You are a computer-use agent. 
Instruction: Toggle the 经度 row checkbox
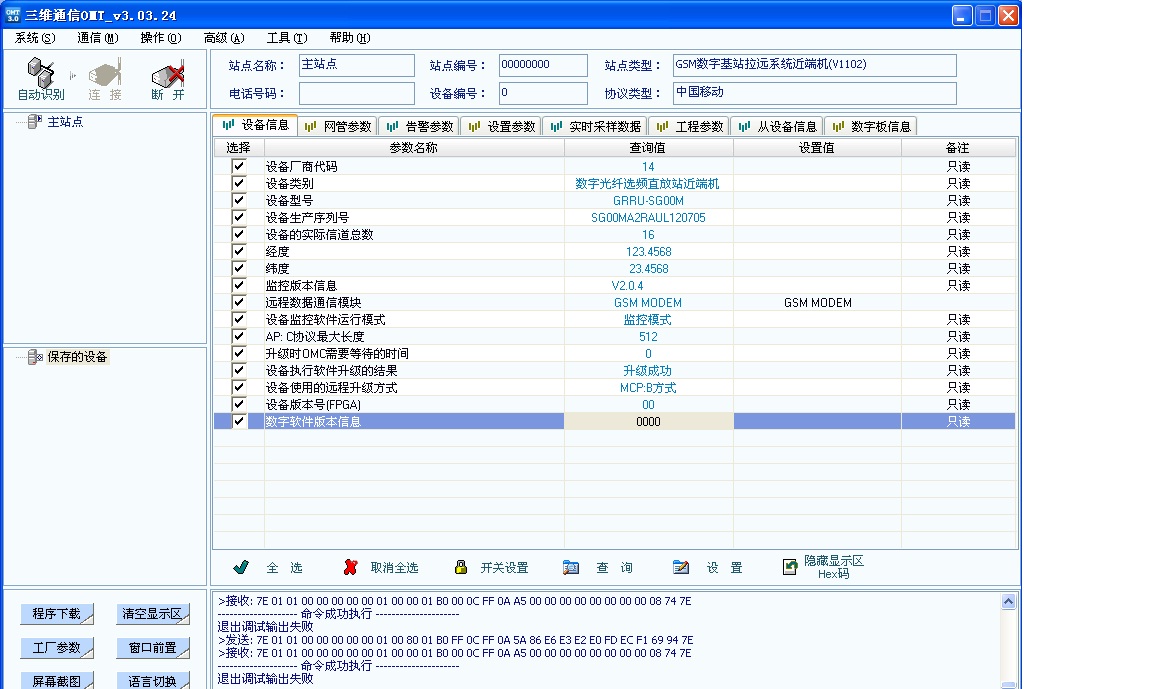click(x=238, y=251)
